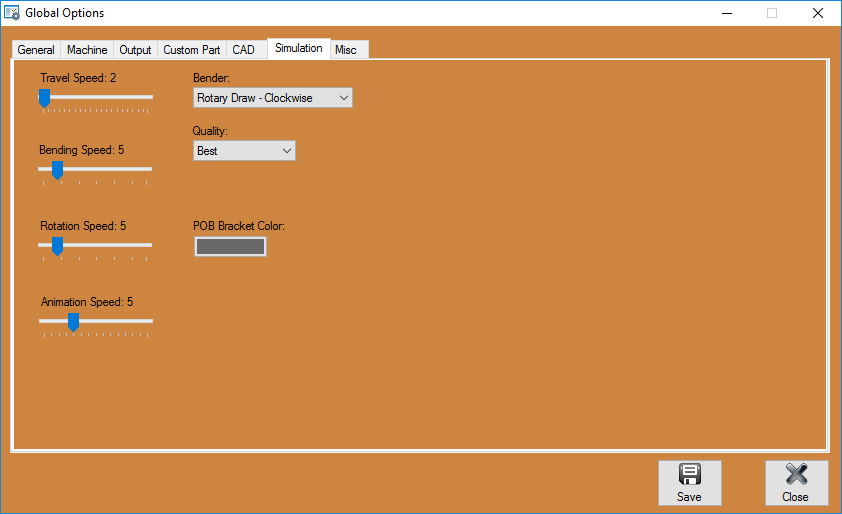Select the Output tab

pyautogui.click(x=135, y=50)
